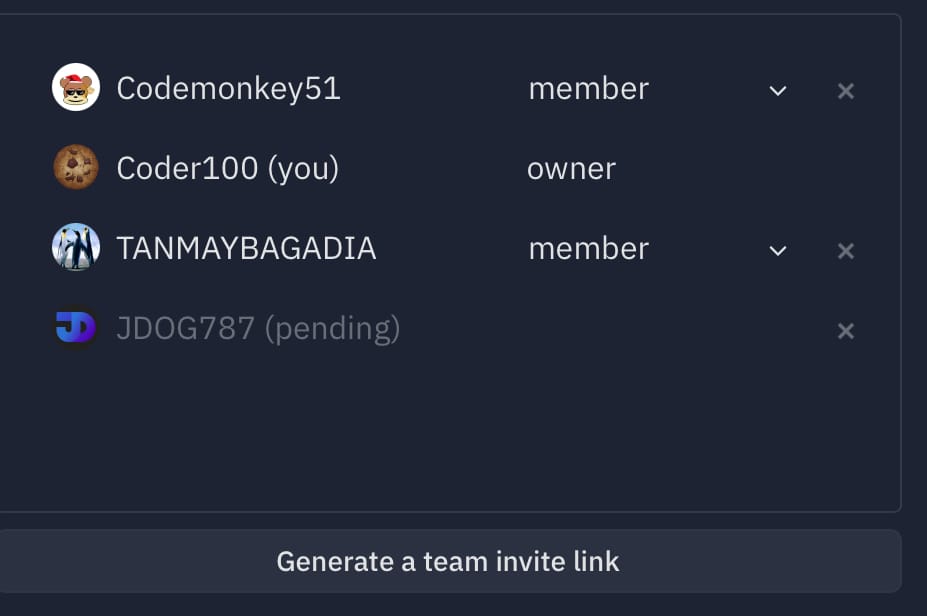The height and width of the screenshot is (616, 927).
Task: Cancel the pending JDOG787 invite
Action: [845, 330]
